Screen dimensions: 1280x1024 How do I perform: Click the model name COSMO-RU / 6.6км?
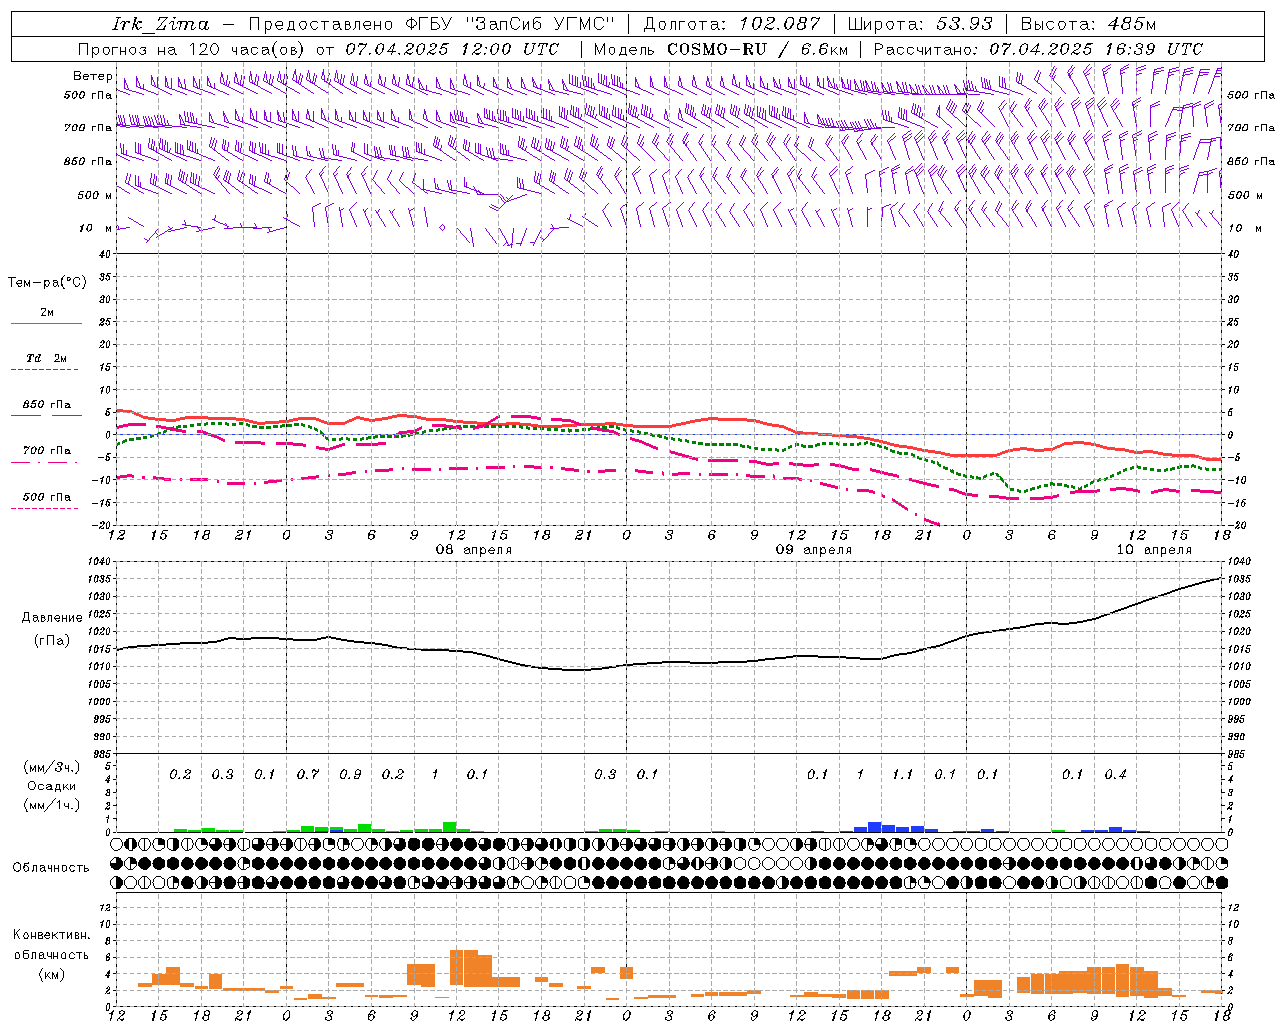(758, 49)
